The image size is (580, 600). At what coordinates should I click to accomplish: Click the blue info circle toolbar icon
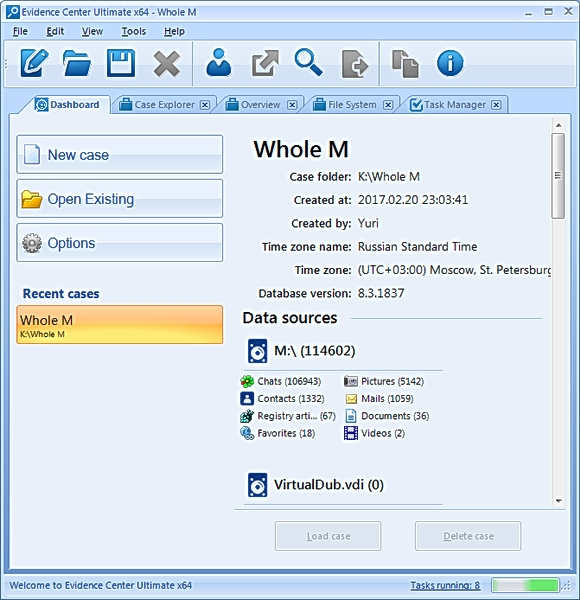tap(450, 63)
